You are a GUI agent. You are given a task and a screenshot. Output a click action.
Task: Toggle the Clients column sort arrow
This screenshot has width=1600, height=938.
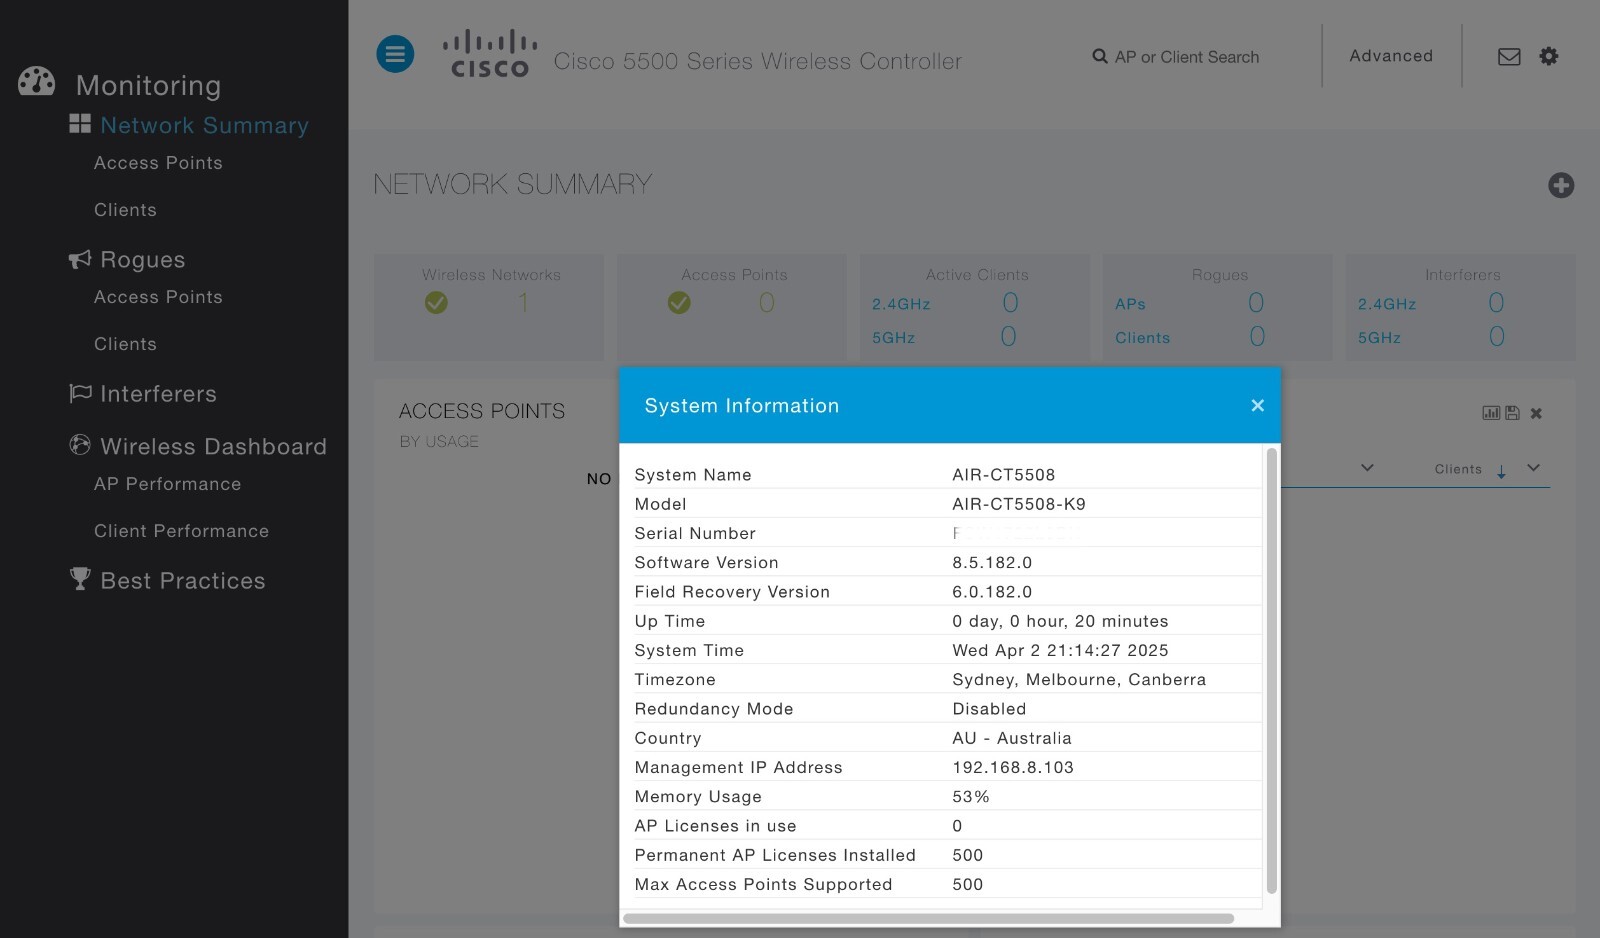1501,471
